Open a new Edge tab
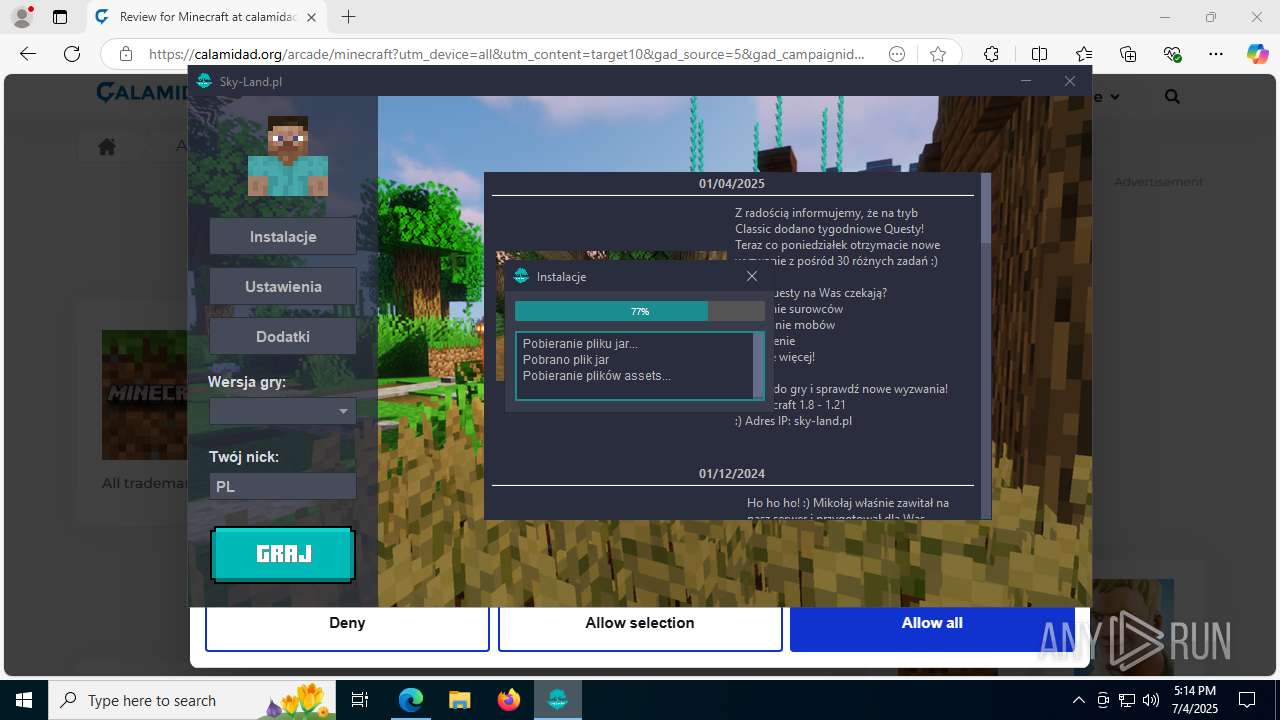 coord(348,17)
